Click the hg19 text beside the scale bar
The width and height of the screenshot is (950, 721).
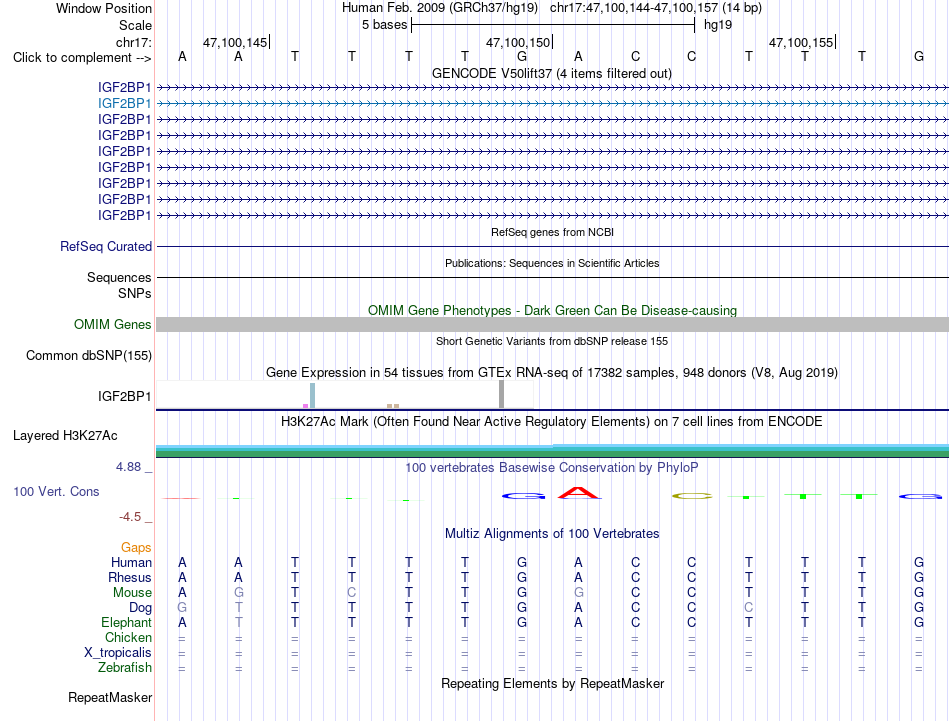click(718, 25)
